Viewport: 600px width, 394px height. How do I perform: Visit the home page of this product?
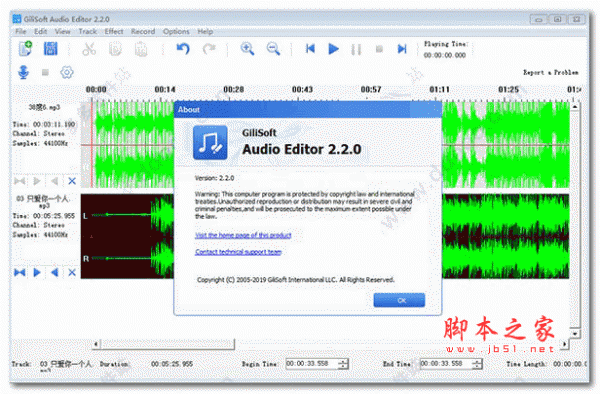click(x=243, y=235)
